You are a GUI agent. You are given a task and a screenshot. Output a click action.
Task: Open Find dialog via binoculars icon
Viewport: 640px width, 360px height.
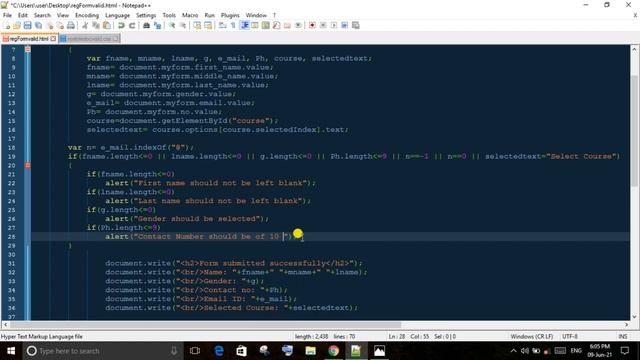(146, 26)
